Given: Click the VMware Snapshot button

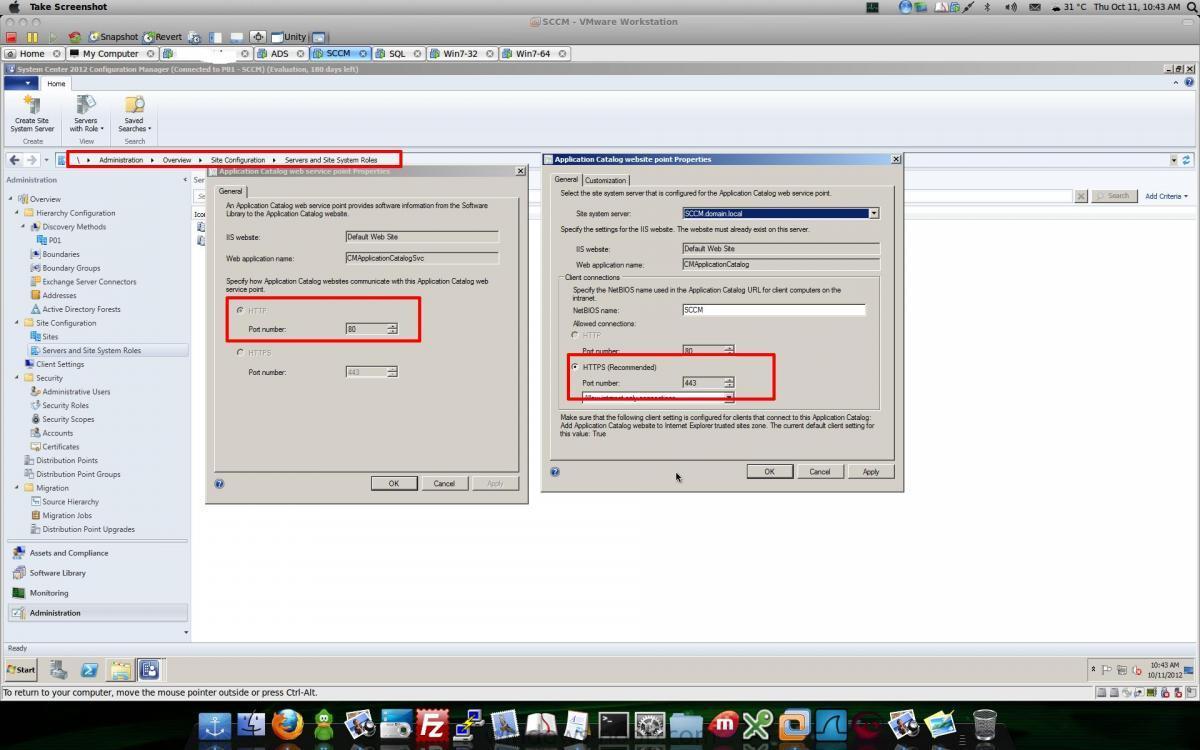Looking at the screenshot, I should [x=113, y=37].
